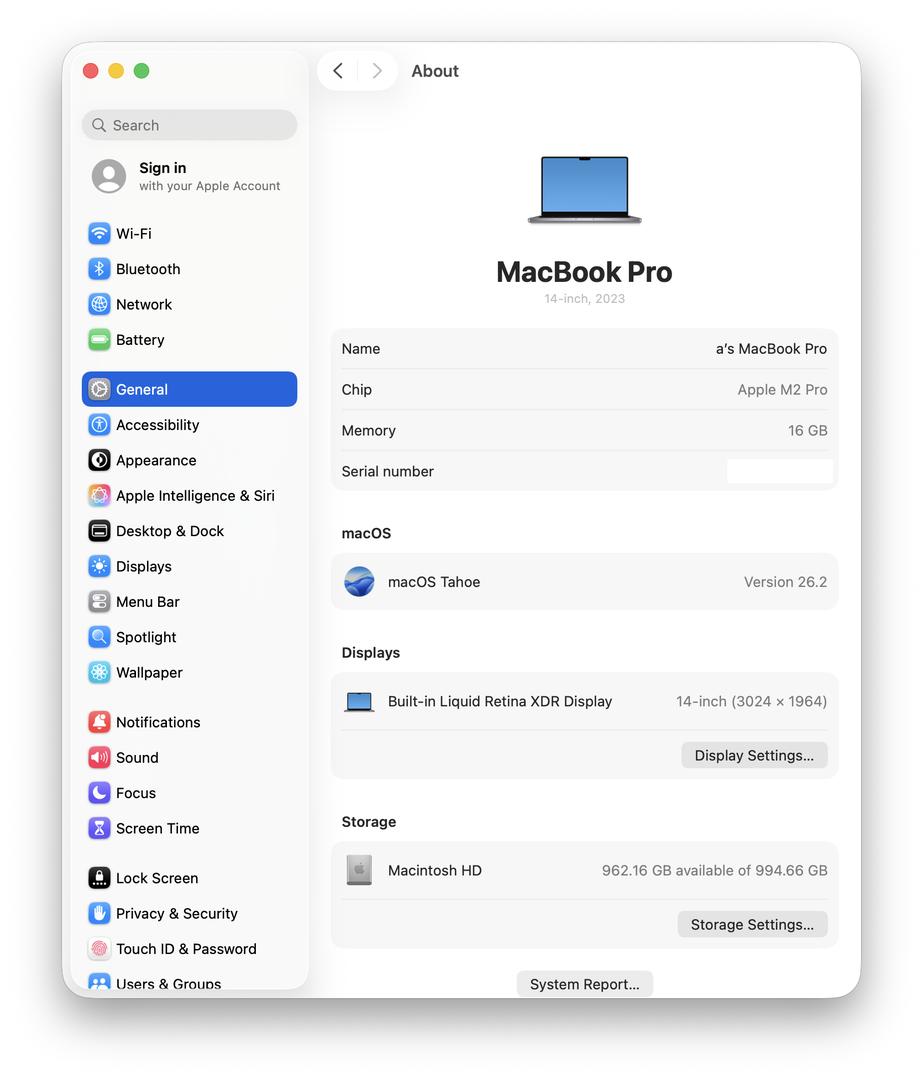The image size is (923, 1080).
Task: Click the Sound speaker icon
Action: coord(99,758)
